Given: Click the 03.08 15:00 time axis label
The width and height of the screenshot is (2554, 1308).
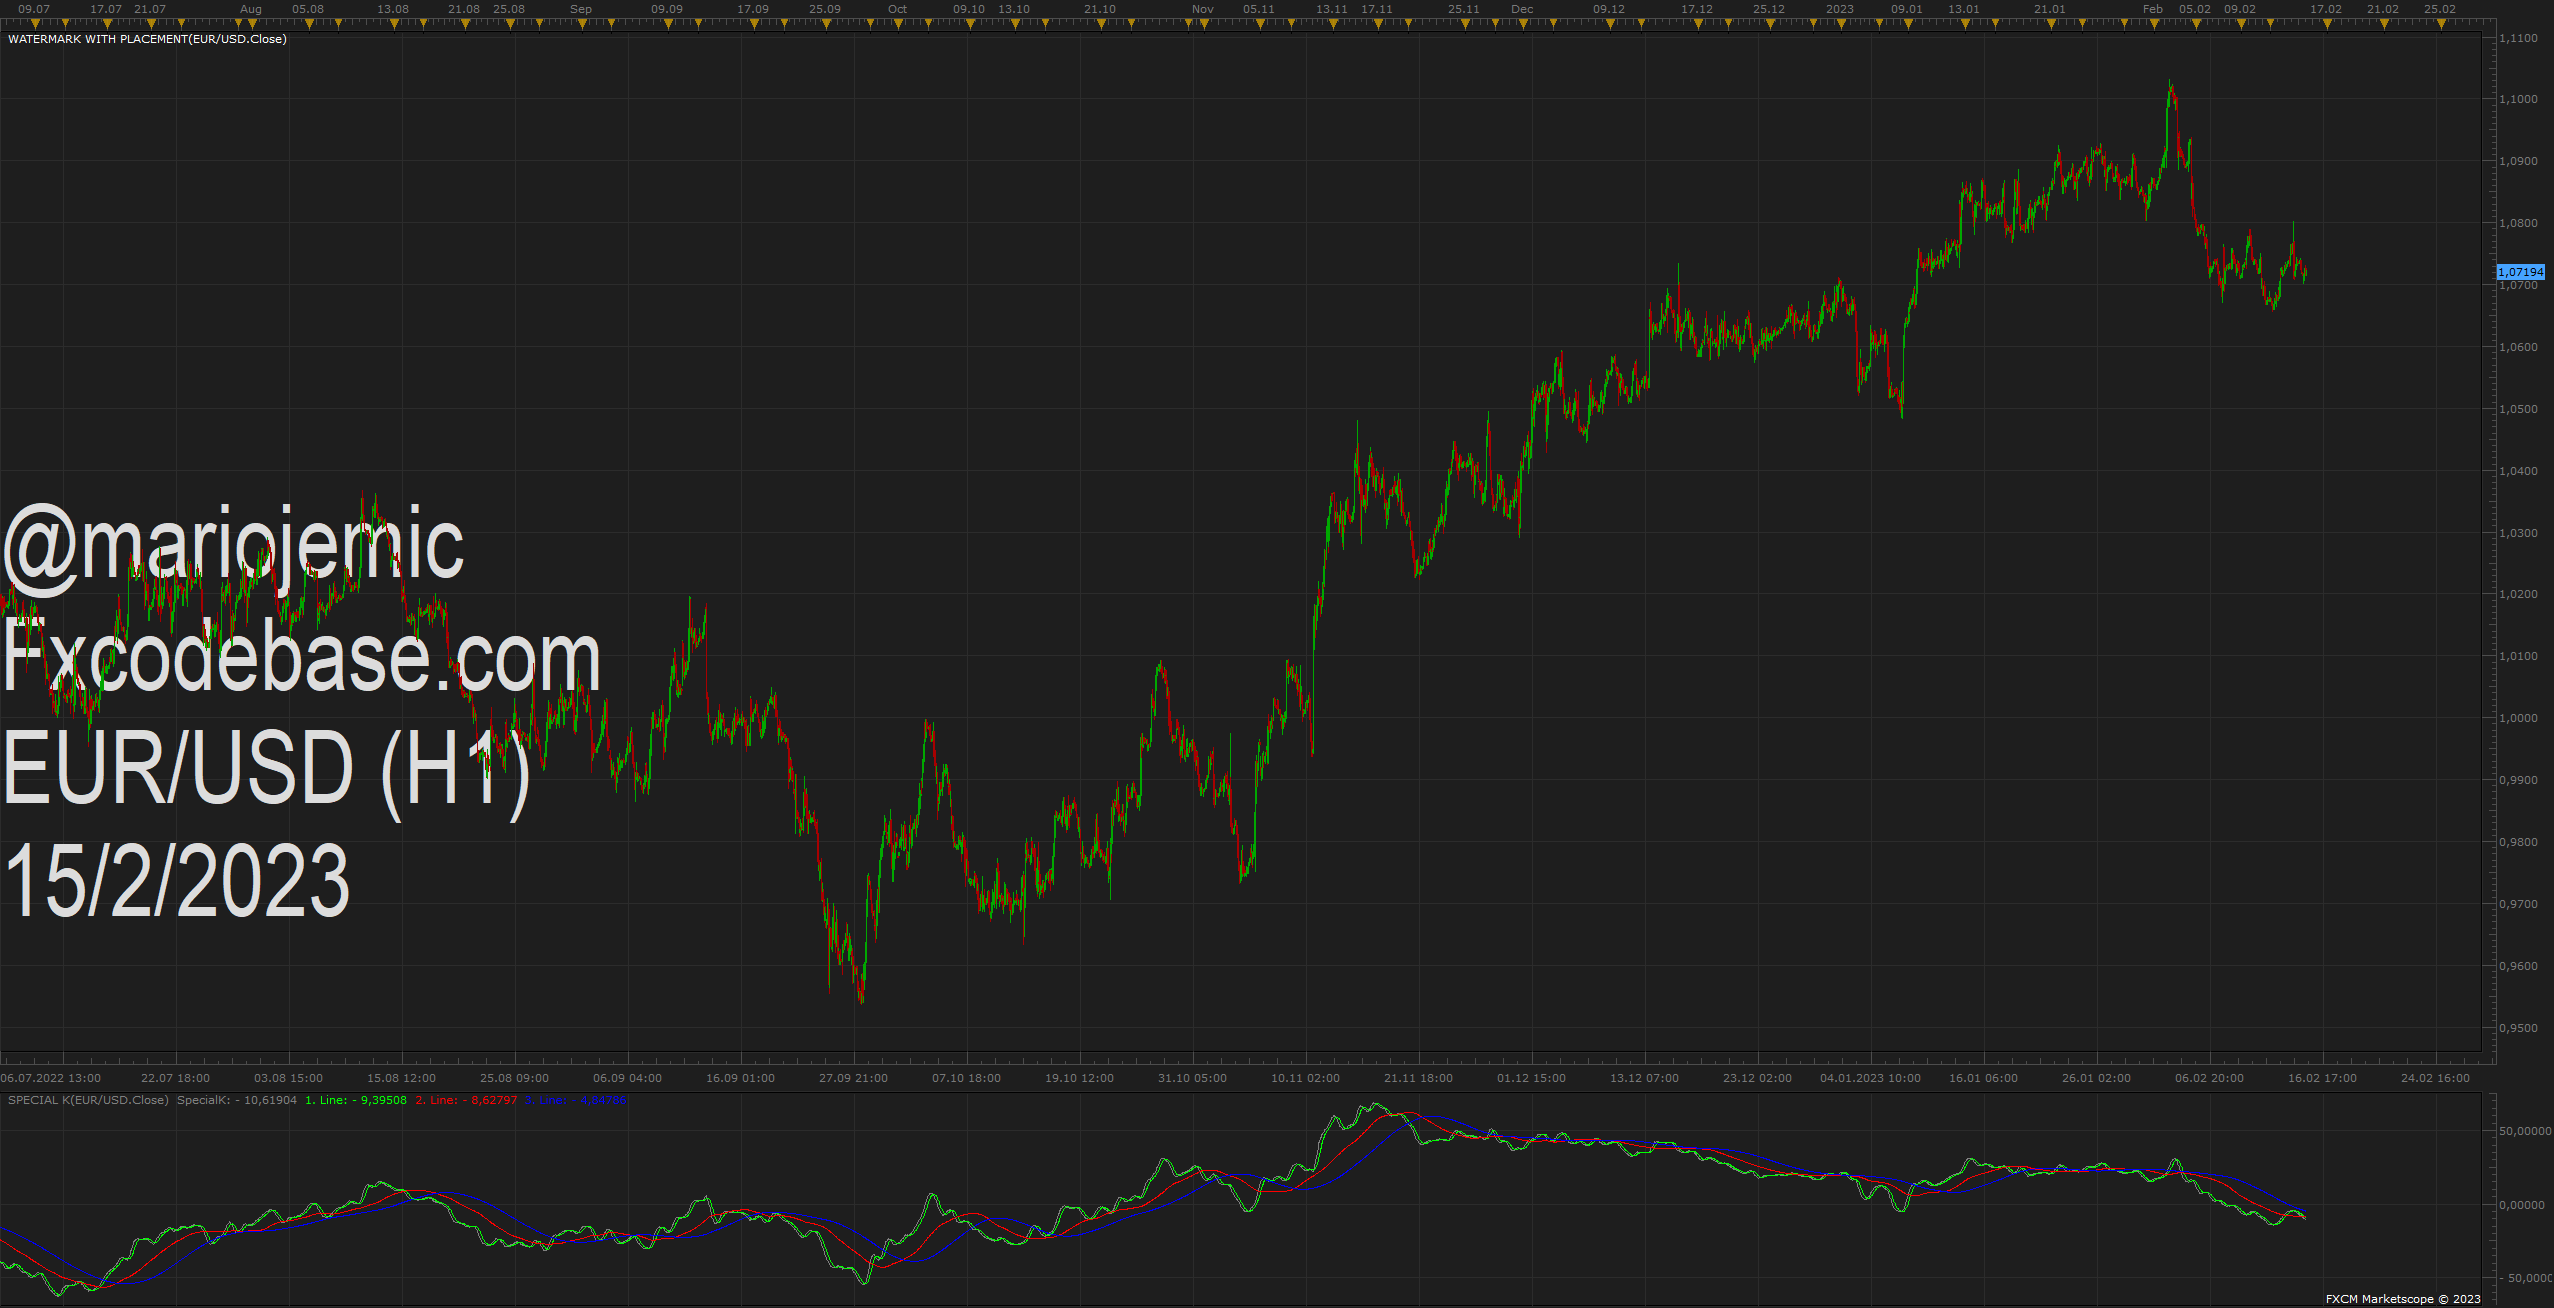Looking at the screenshot, I should [x=289, y=1078].
